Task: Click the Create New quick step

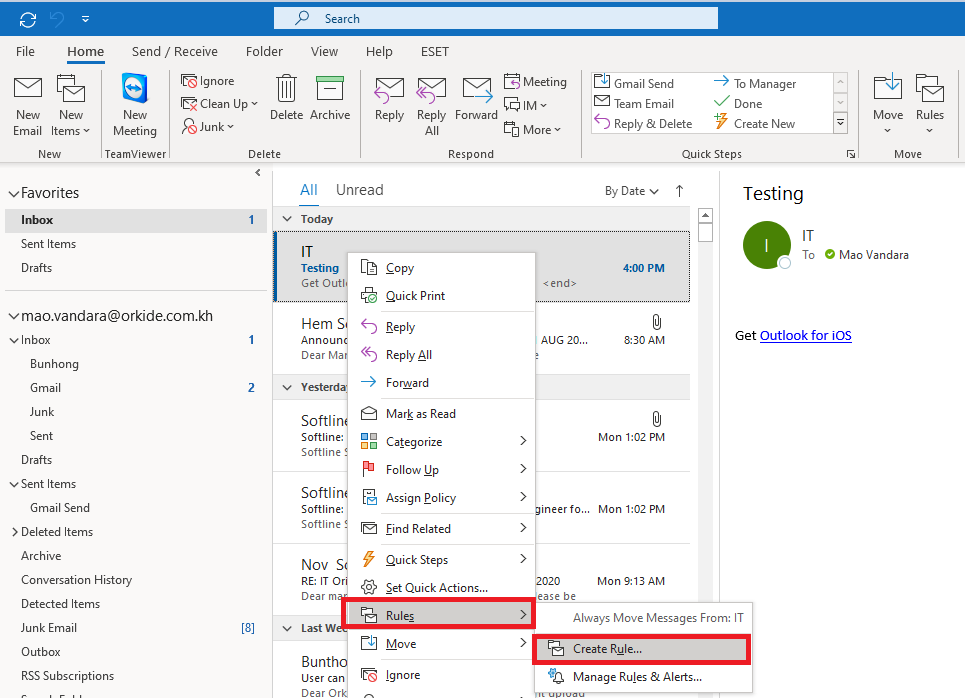Action: 764,124
